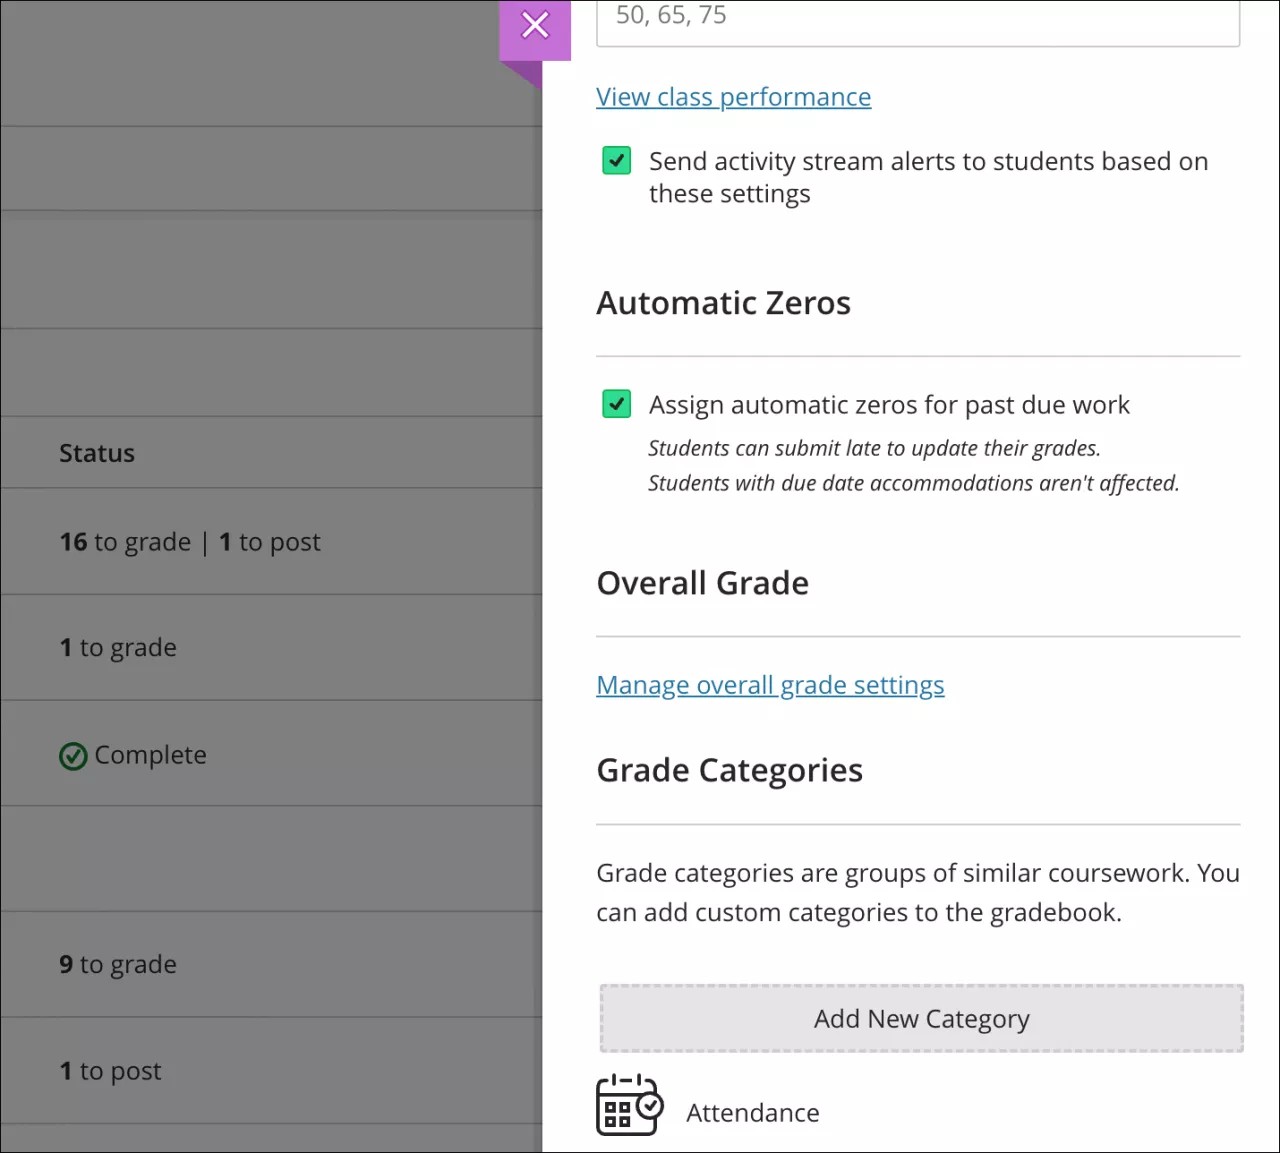Click the Attendance calendar icon
This screenshot has height=1153, width=1280.
point(628,1106)
